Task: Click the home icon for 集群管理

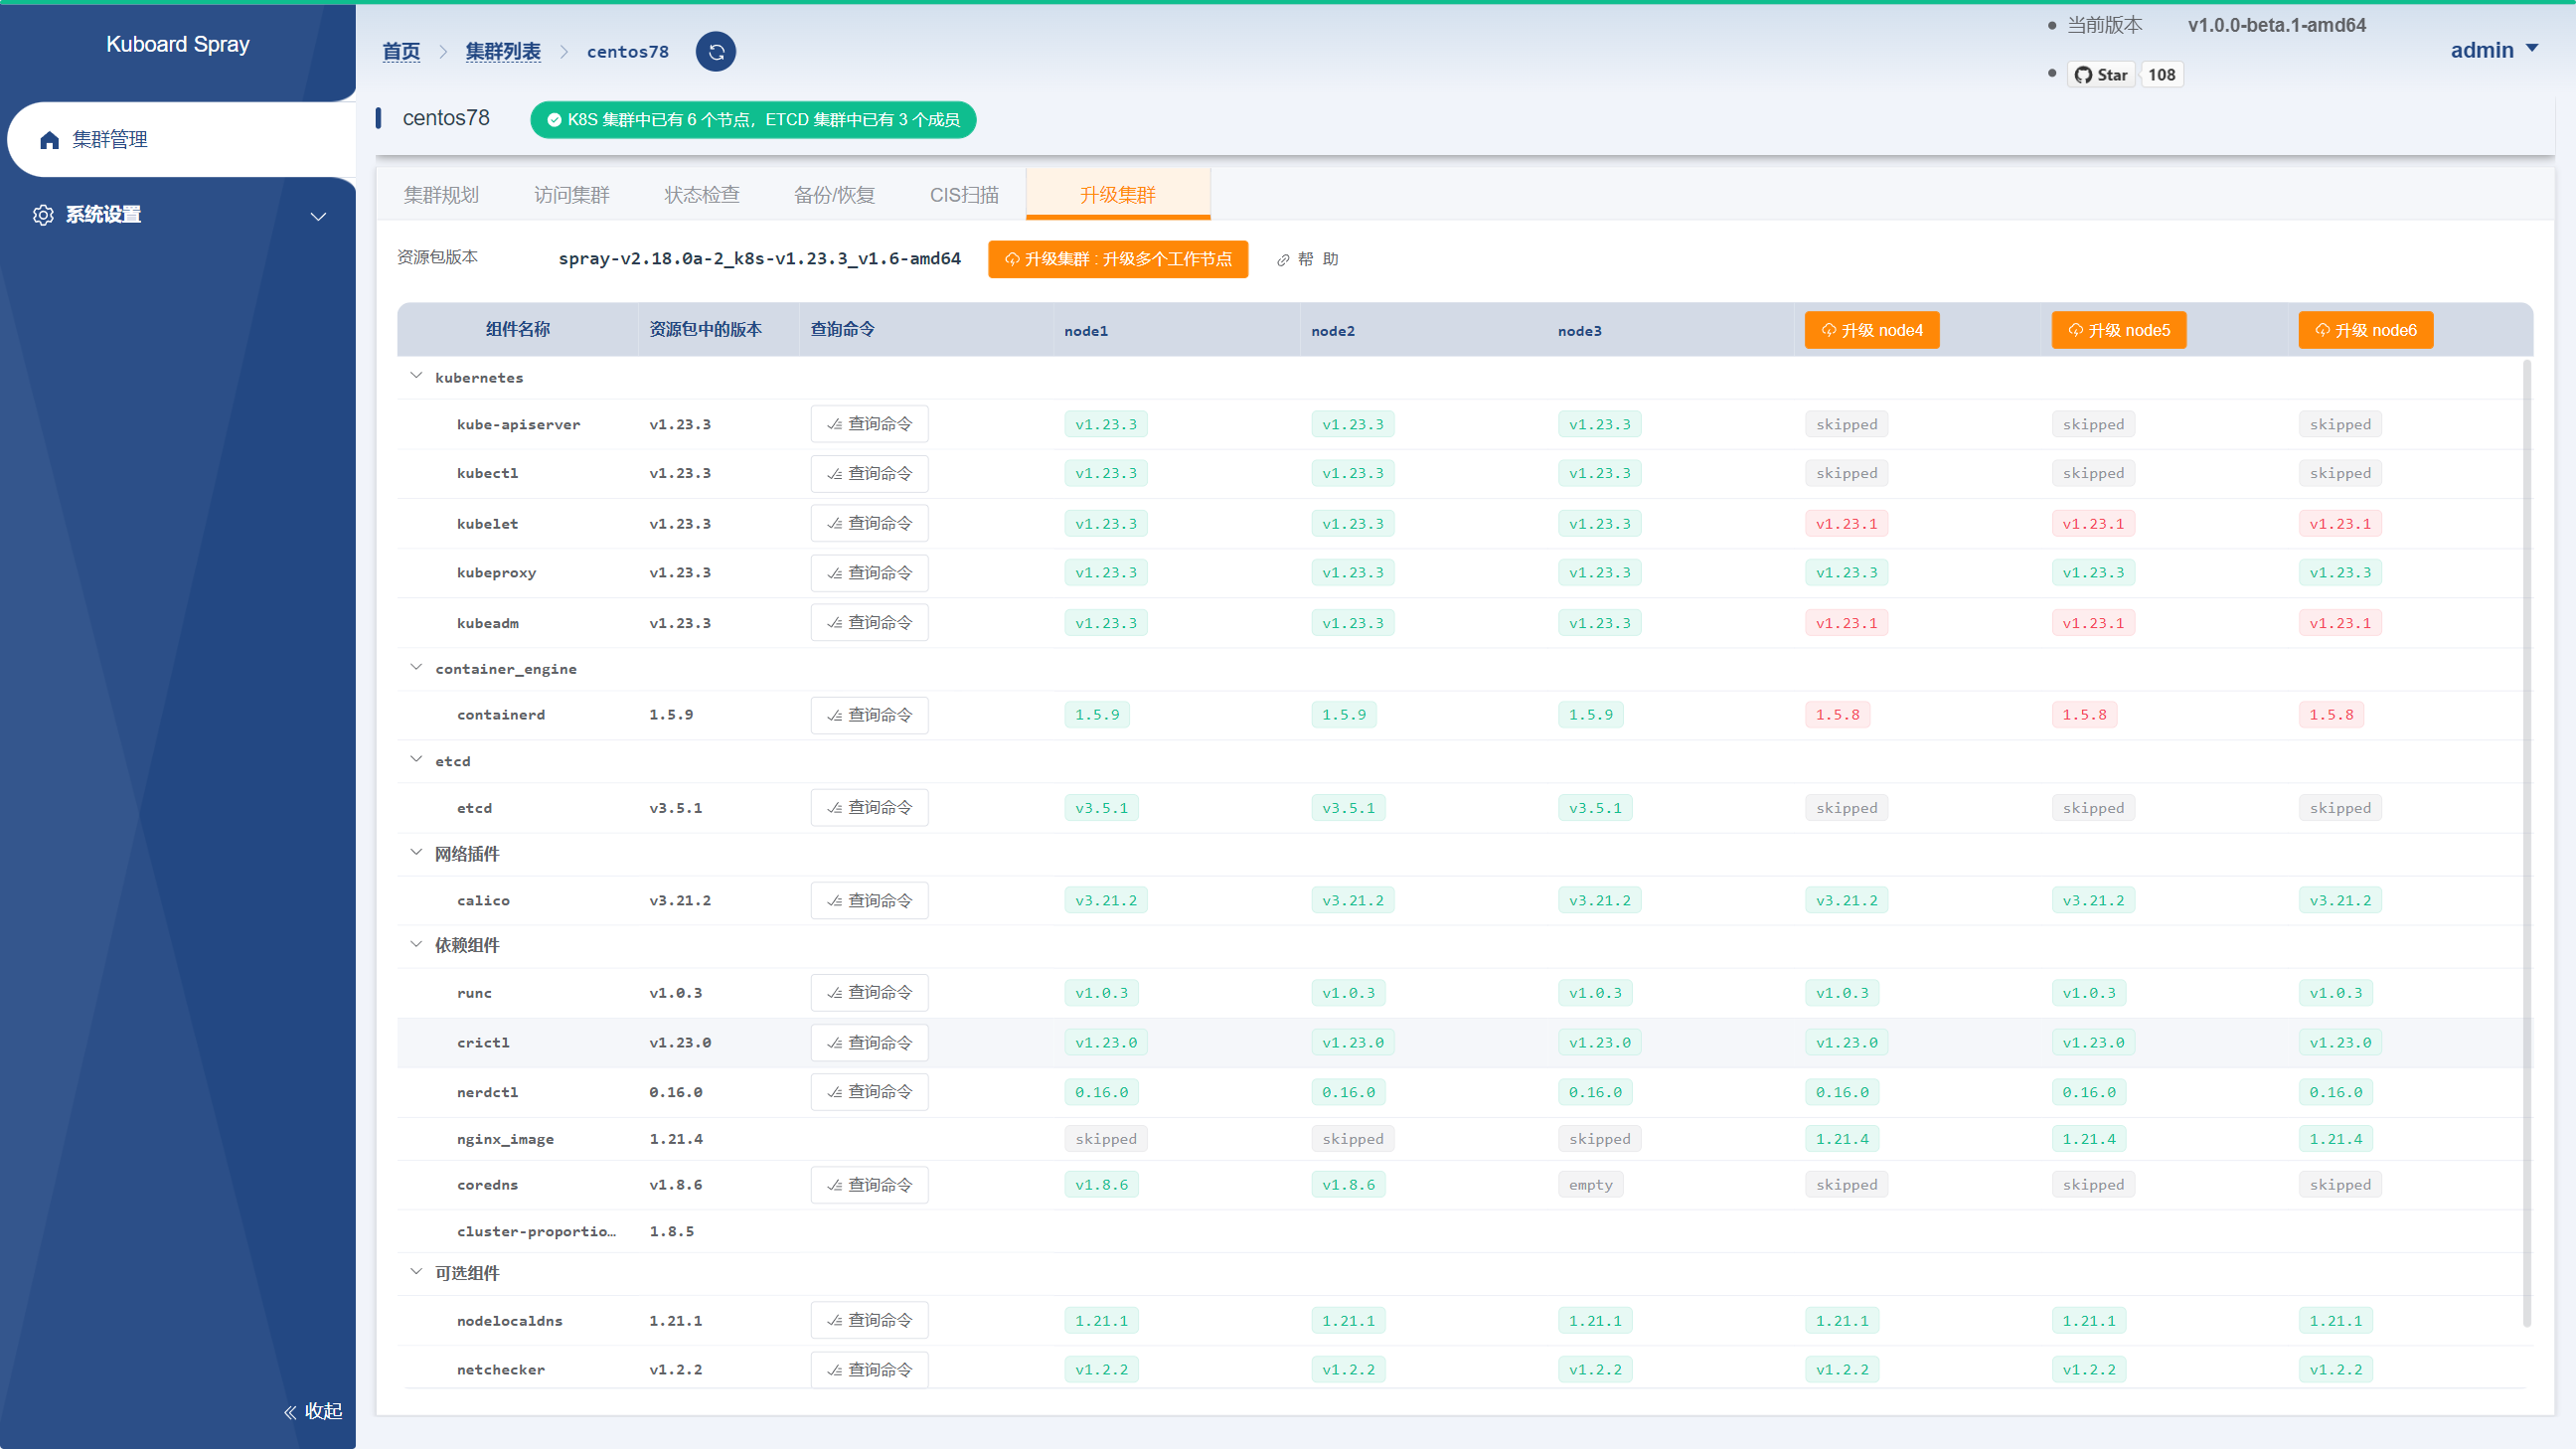Action: [49, 140]
